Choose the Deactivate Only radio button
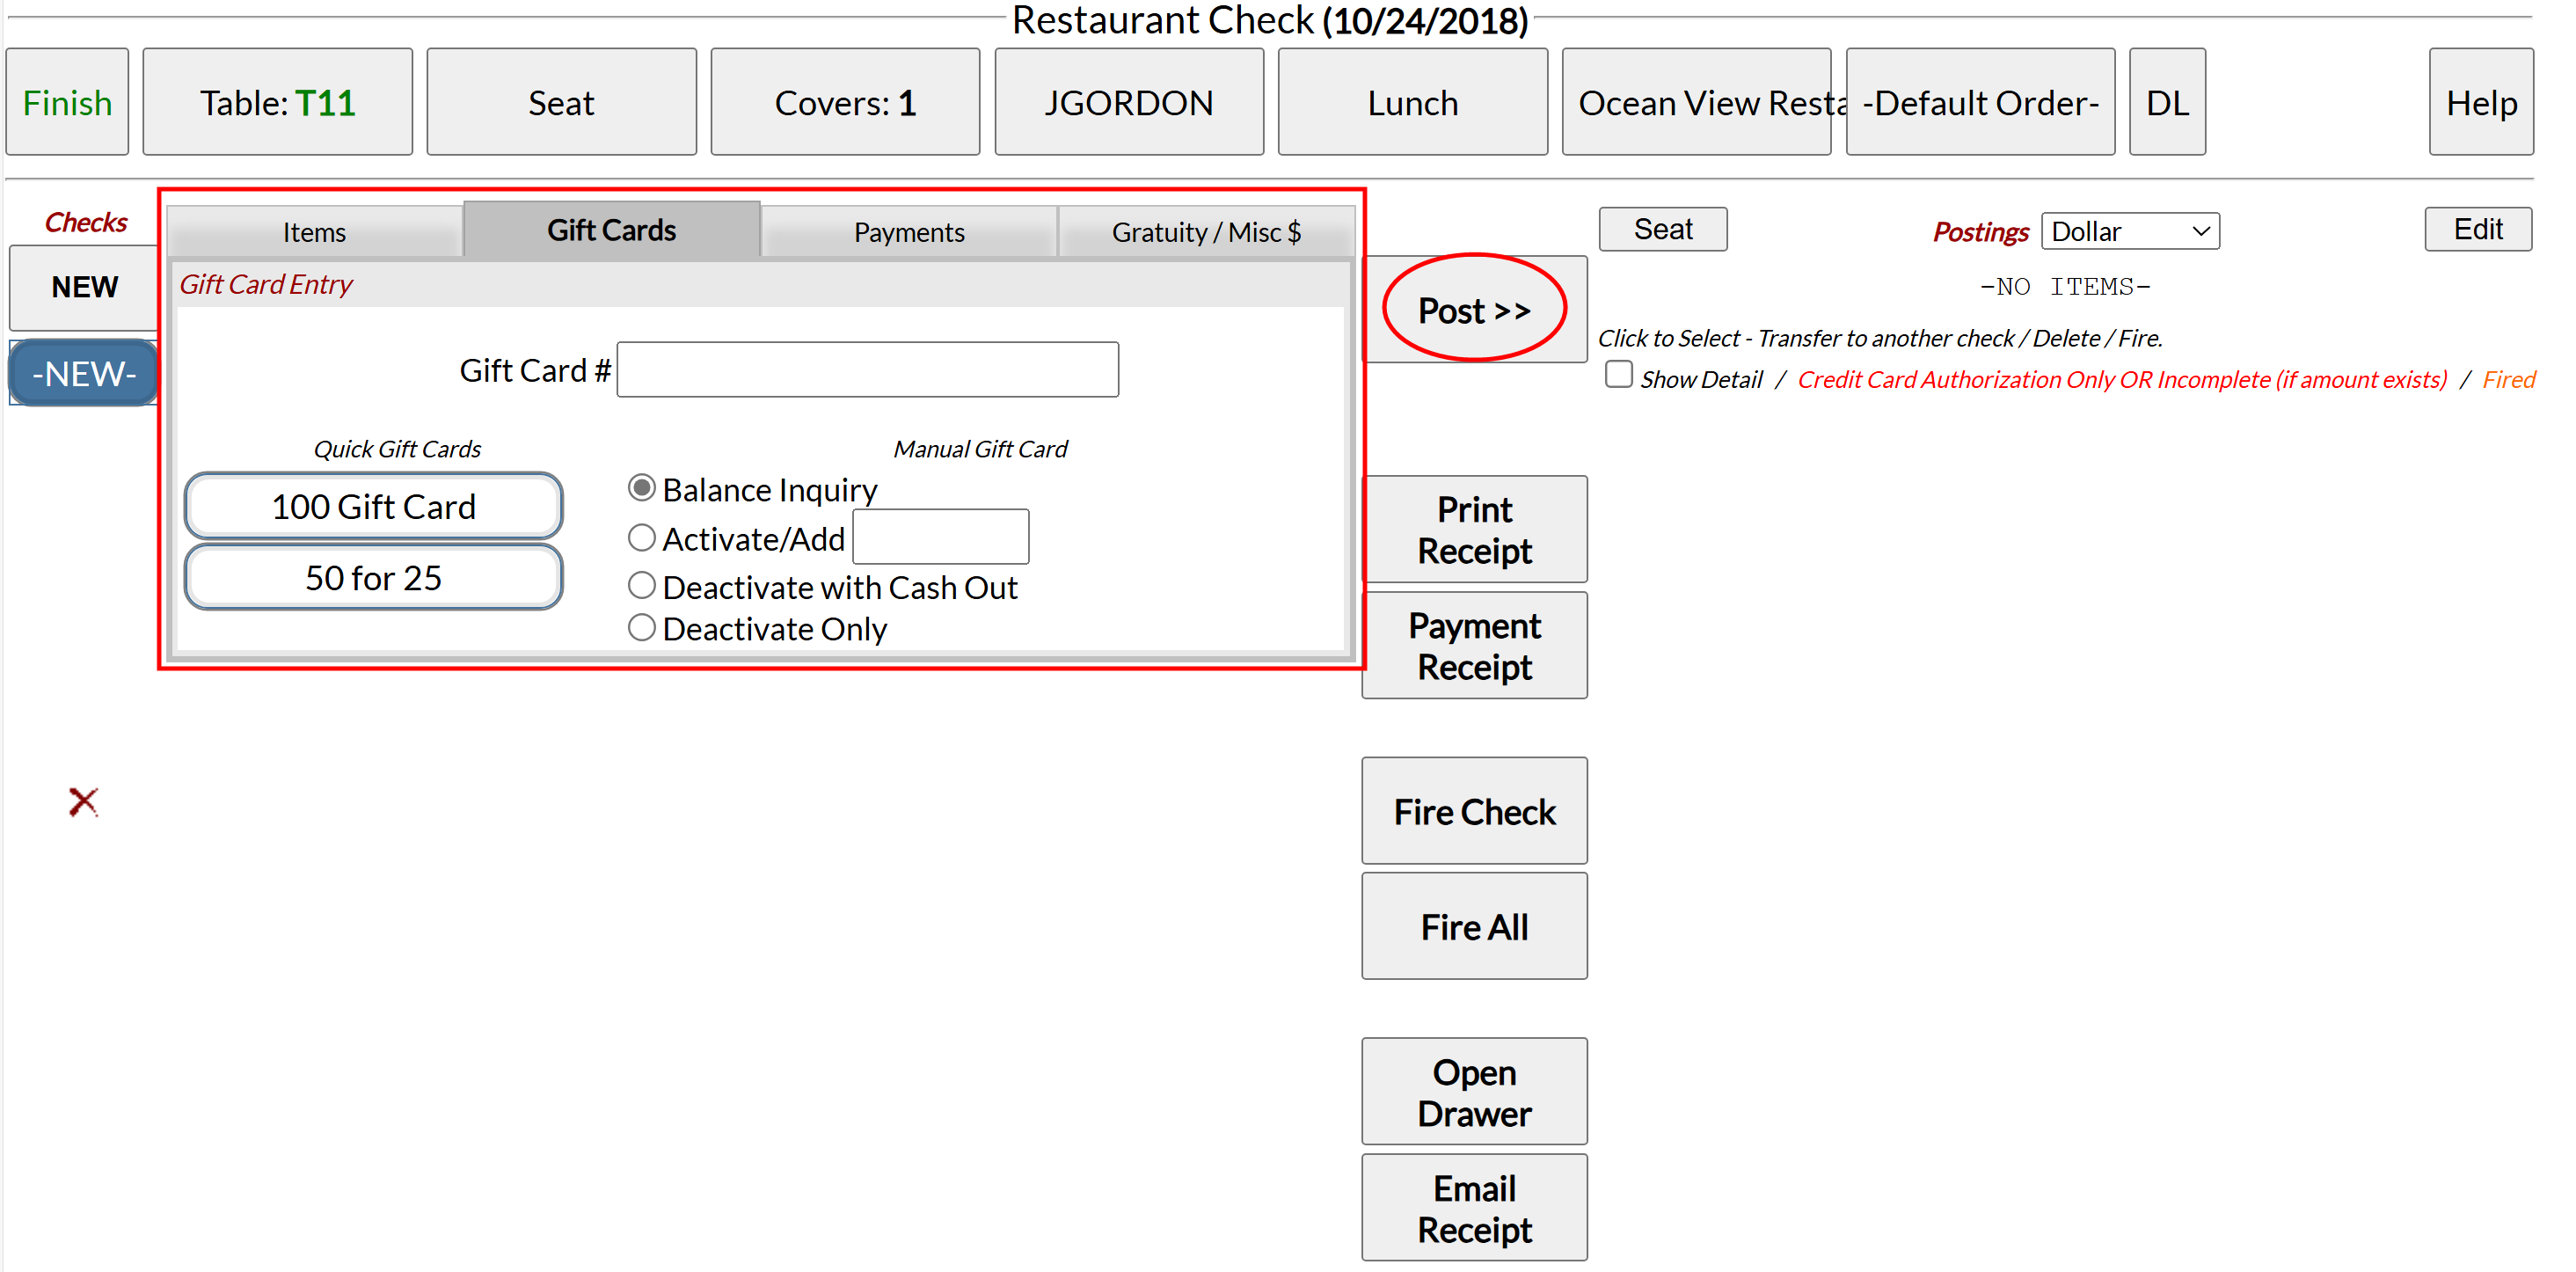The width and height of the screenshot is (2576, 1272). point(641,628)
